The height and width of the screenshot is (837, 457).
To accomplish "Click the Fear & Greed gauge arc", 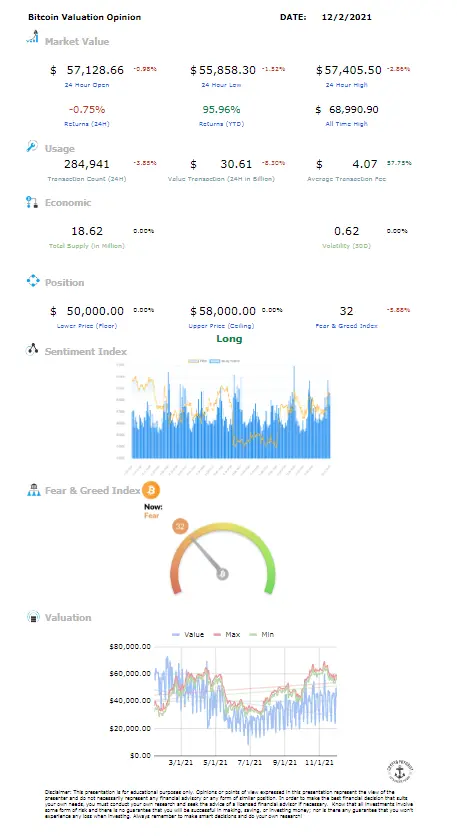I will click(x=223, y=558).
